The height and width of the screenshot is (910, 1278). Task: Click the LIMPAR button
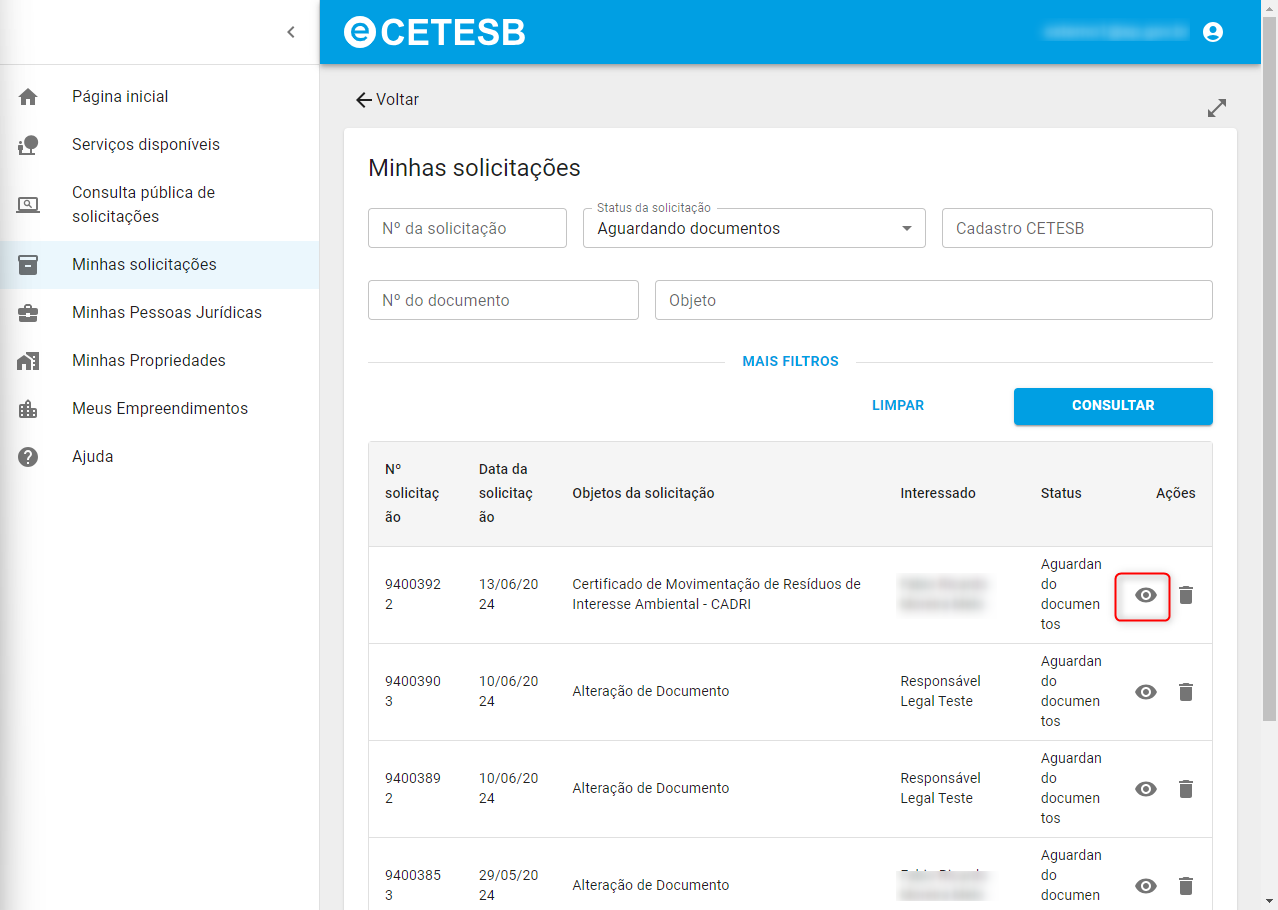point(898,406)
